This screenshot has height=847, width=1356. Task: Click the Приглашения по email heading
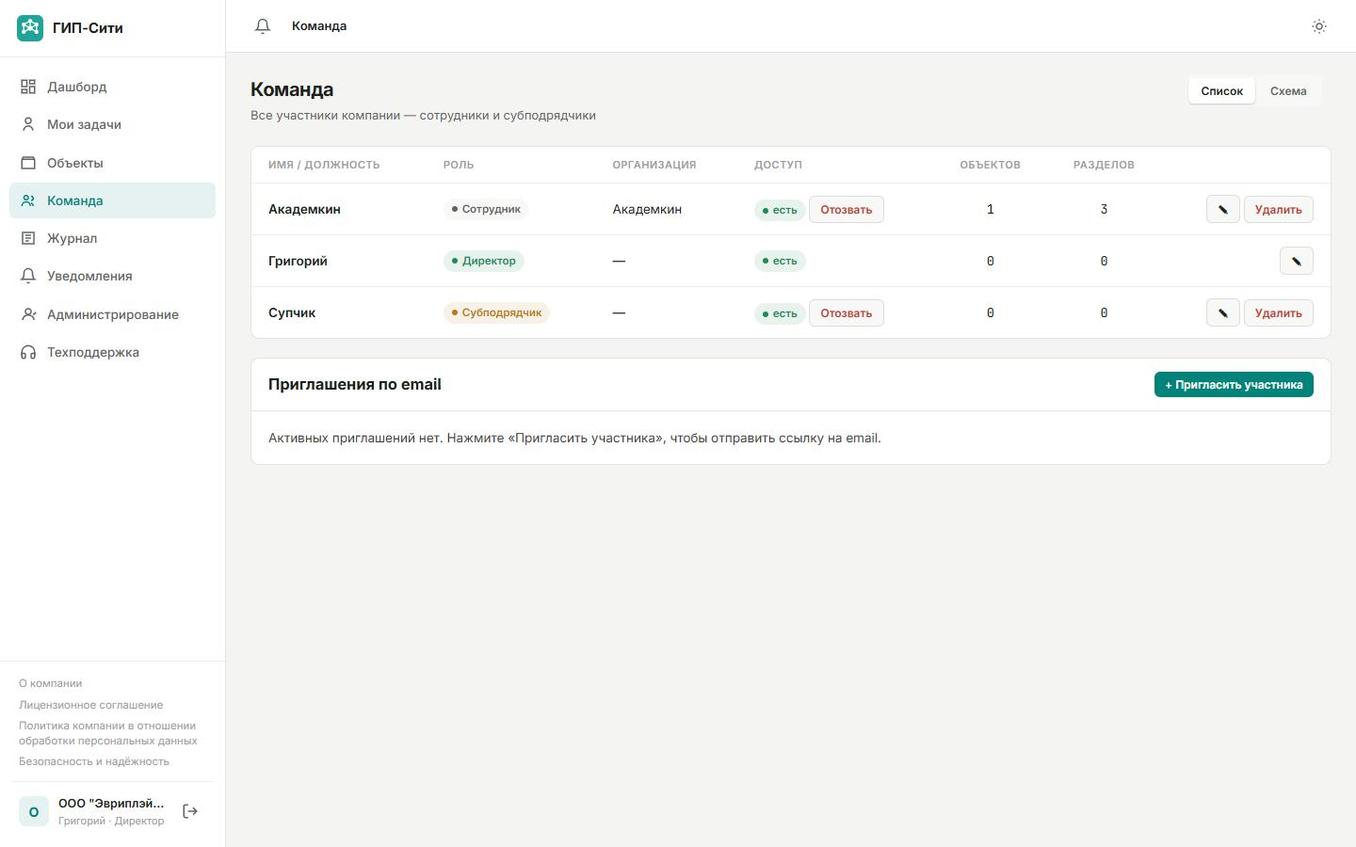click(x=355, y=384)
